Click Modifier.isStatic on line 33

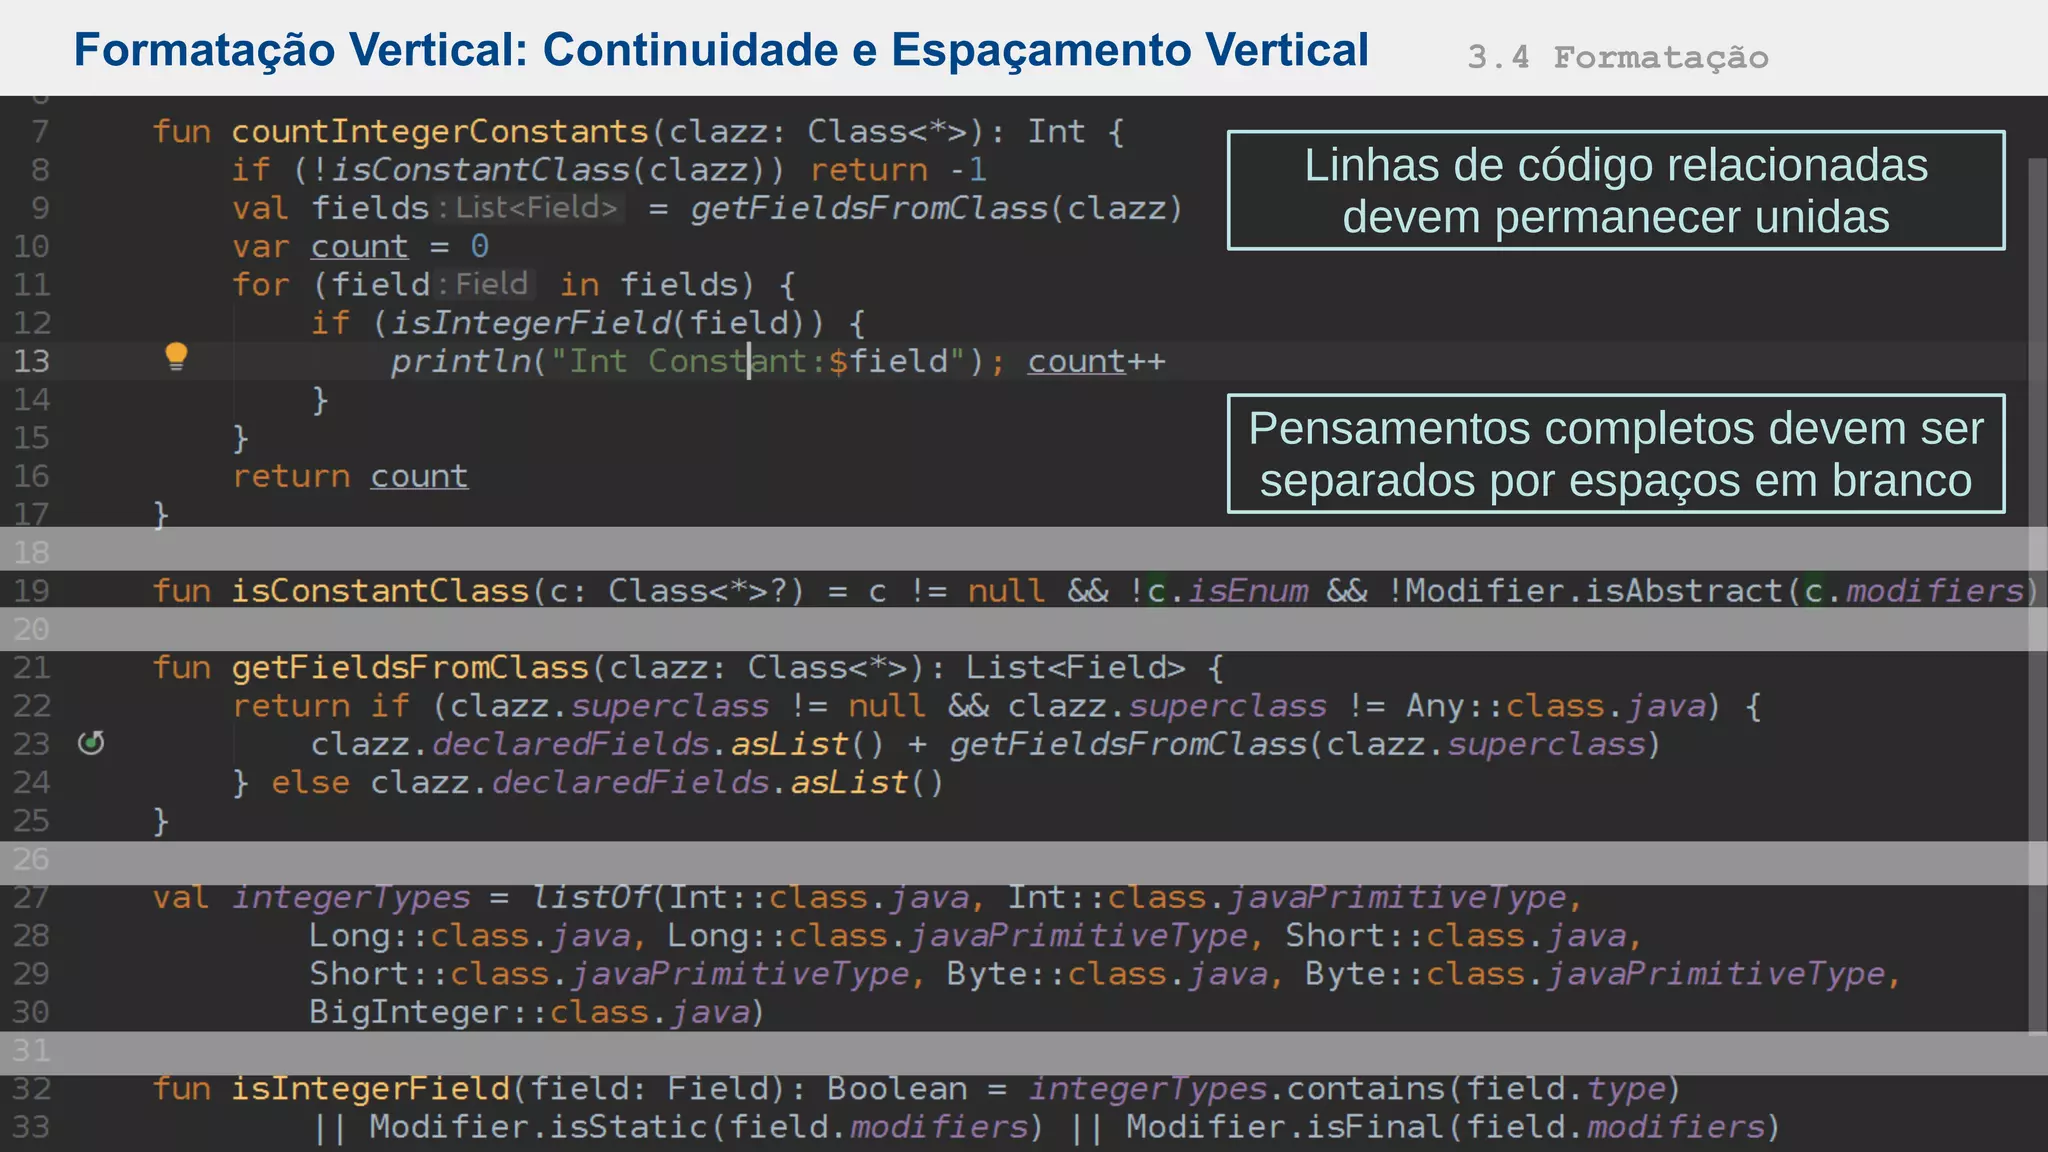(x=539, y=1127)
